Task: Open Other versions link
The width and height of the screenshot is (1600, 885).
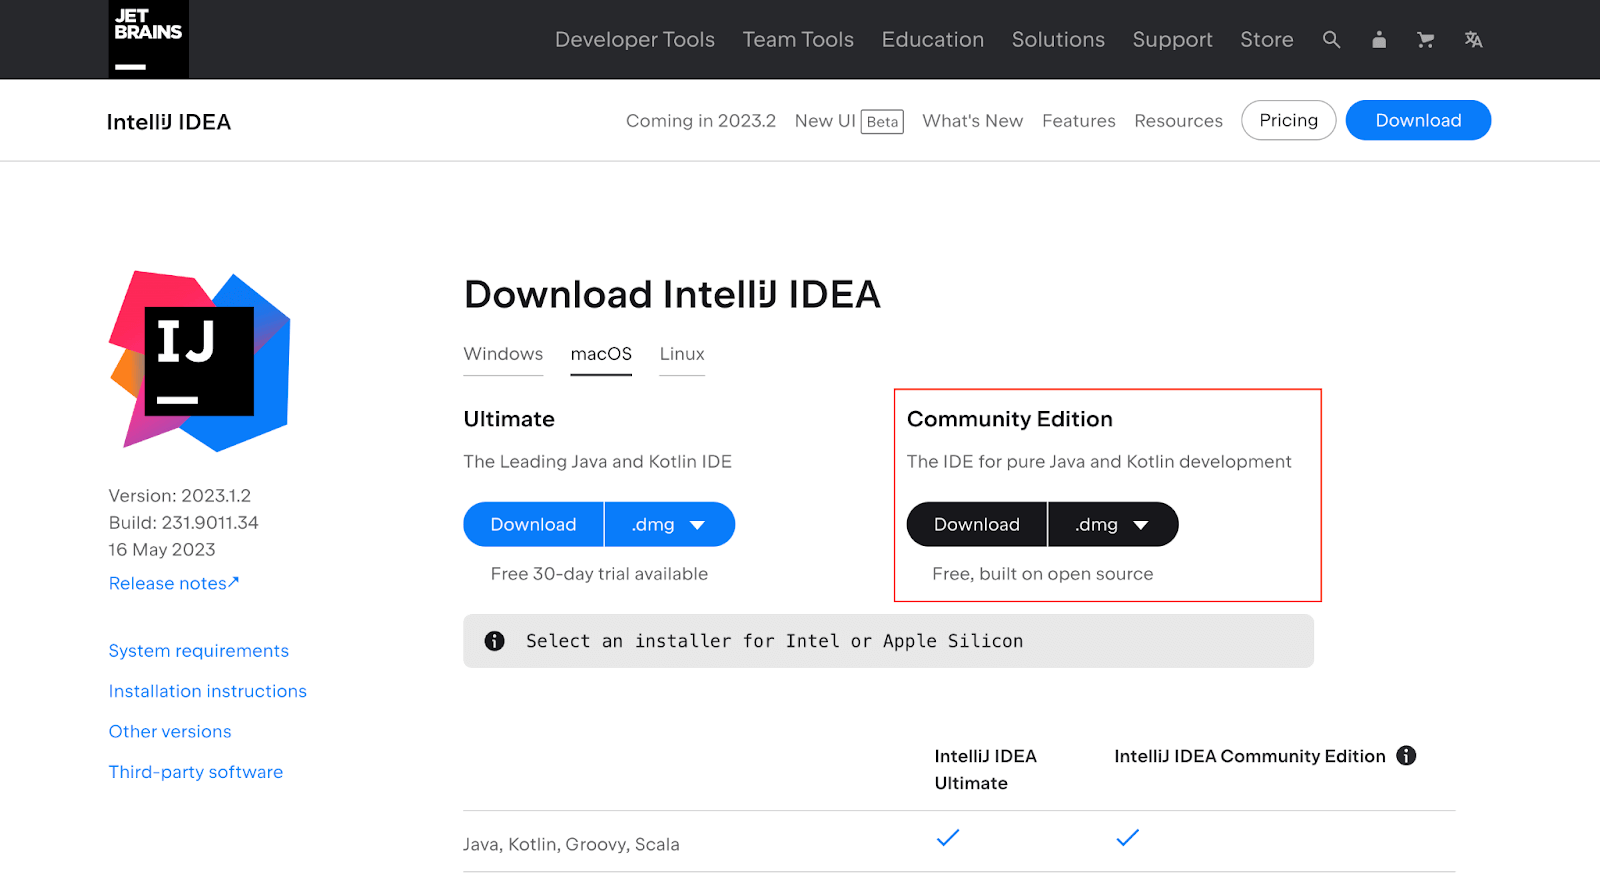Action: tap(170, 732)
